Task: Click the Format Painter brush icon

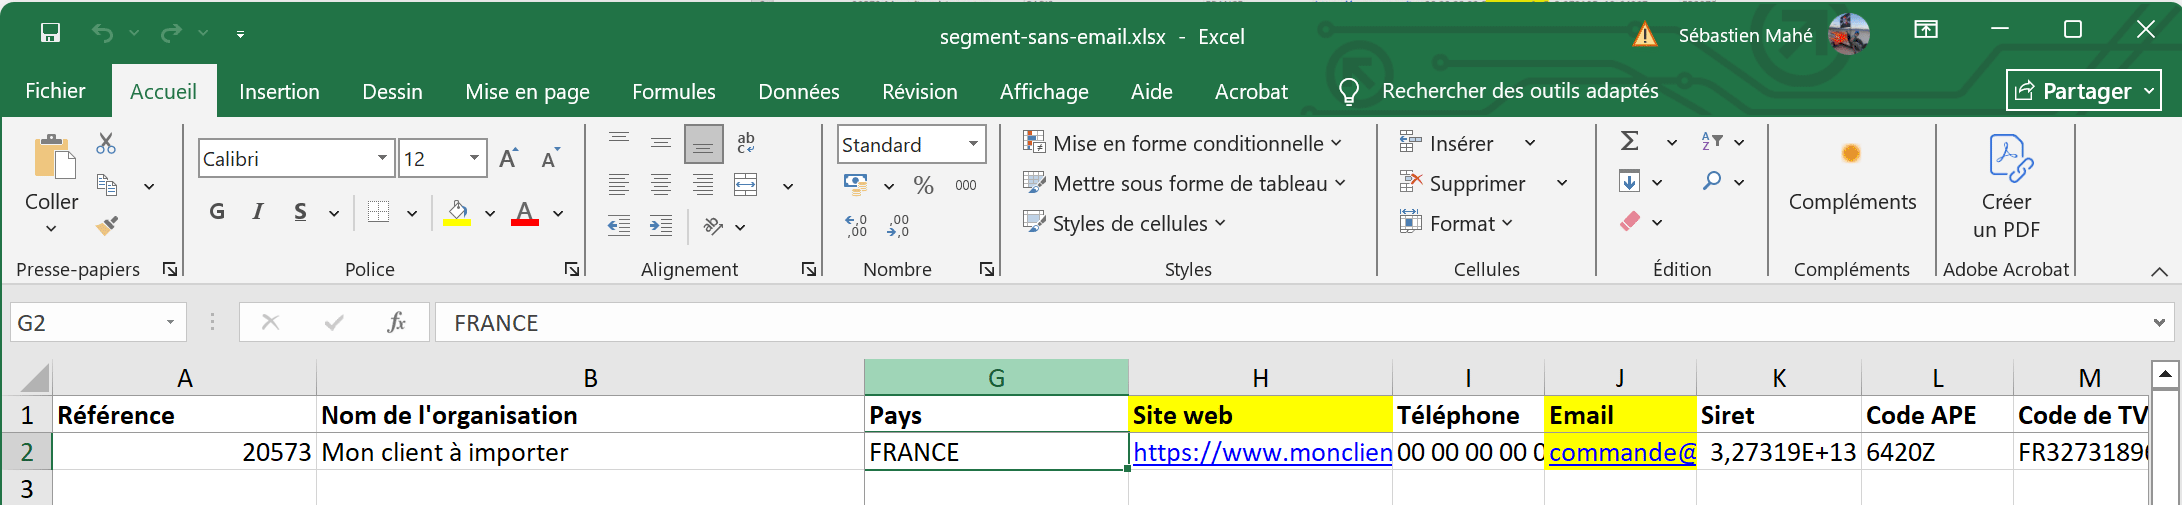Action: (106, 226)
